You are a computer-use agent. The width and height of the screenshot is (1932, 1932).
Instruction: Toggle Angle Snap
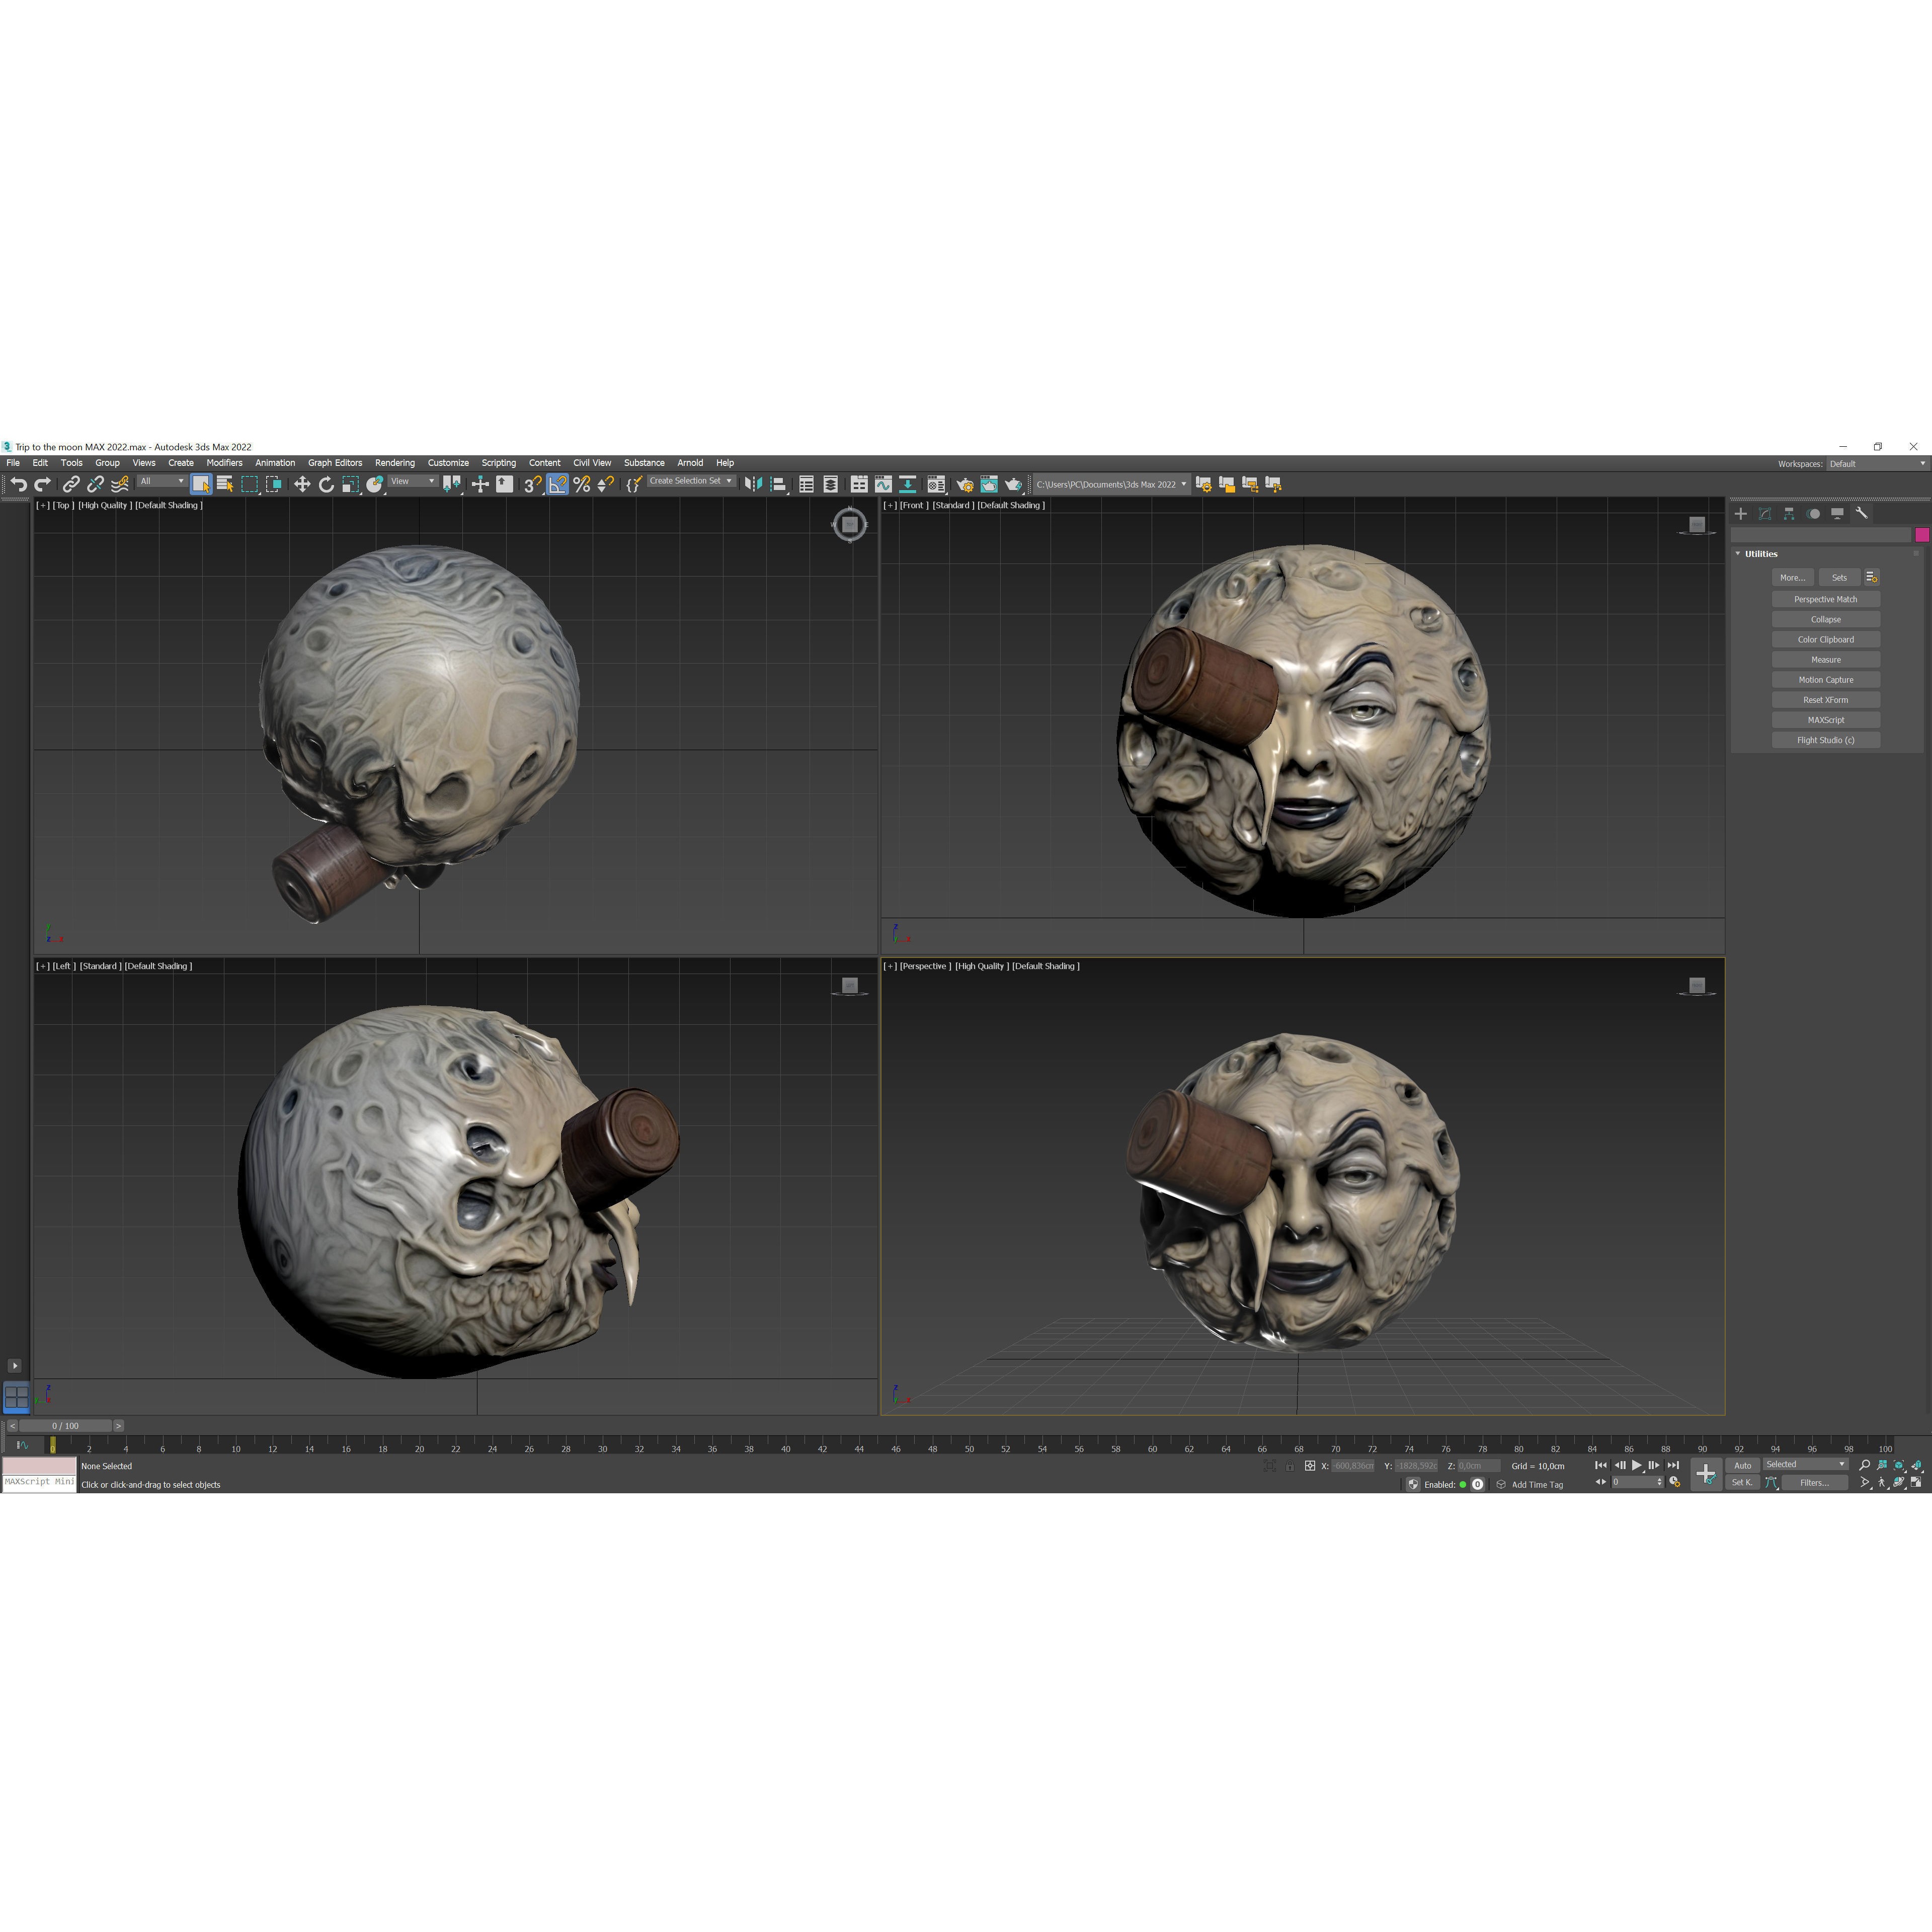(x=557, y=485)
